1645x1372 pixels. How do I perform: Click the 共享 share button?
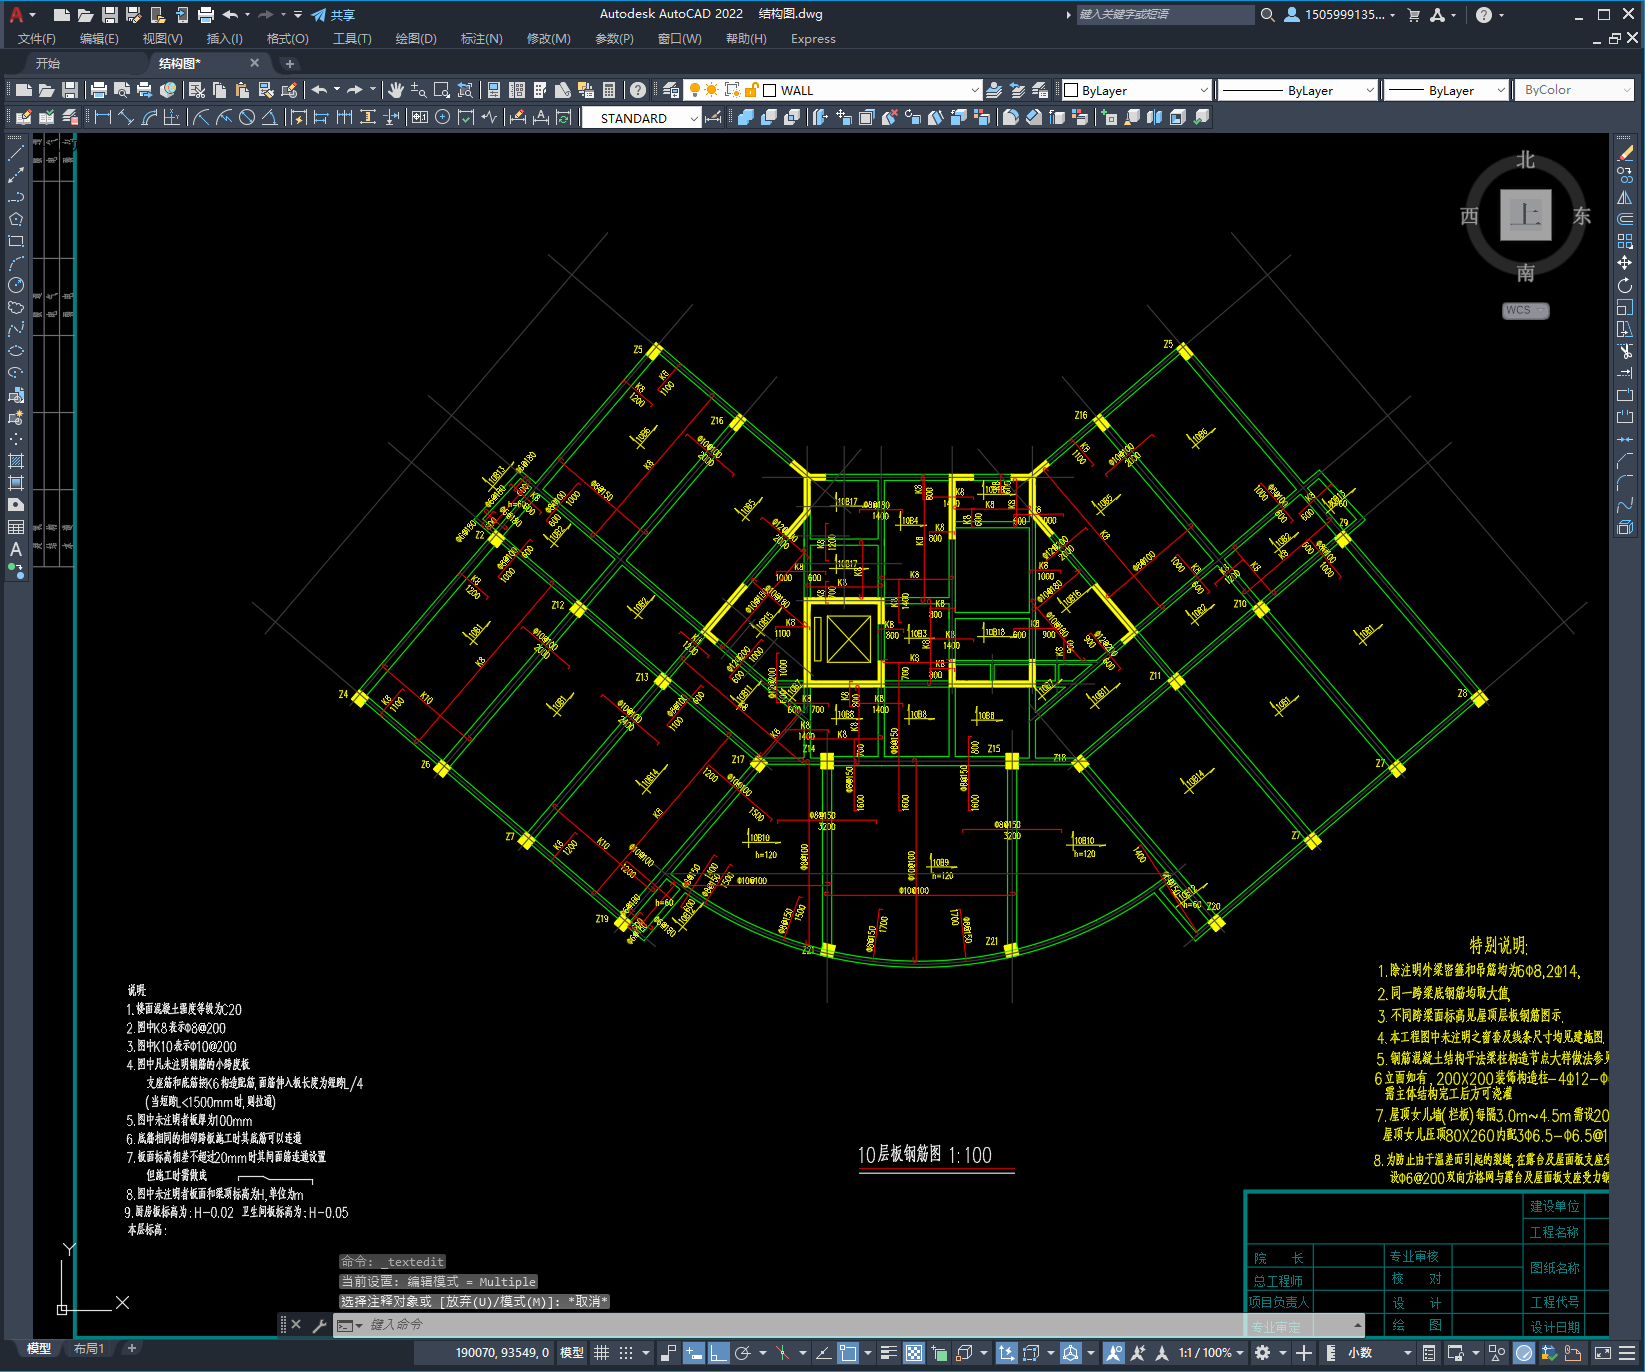[333, 15]
